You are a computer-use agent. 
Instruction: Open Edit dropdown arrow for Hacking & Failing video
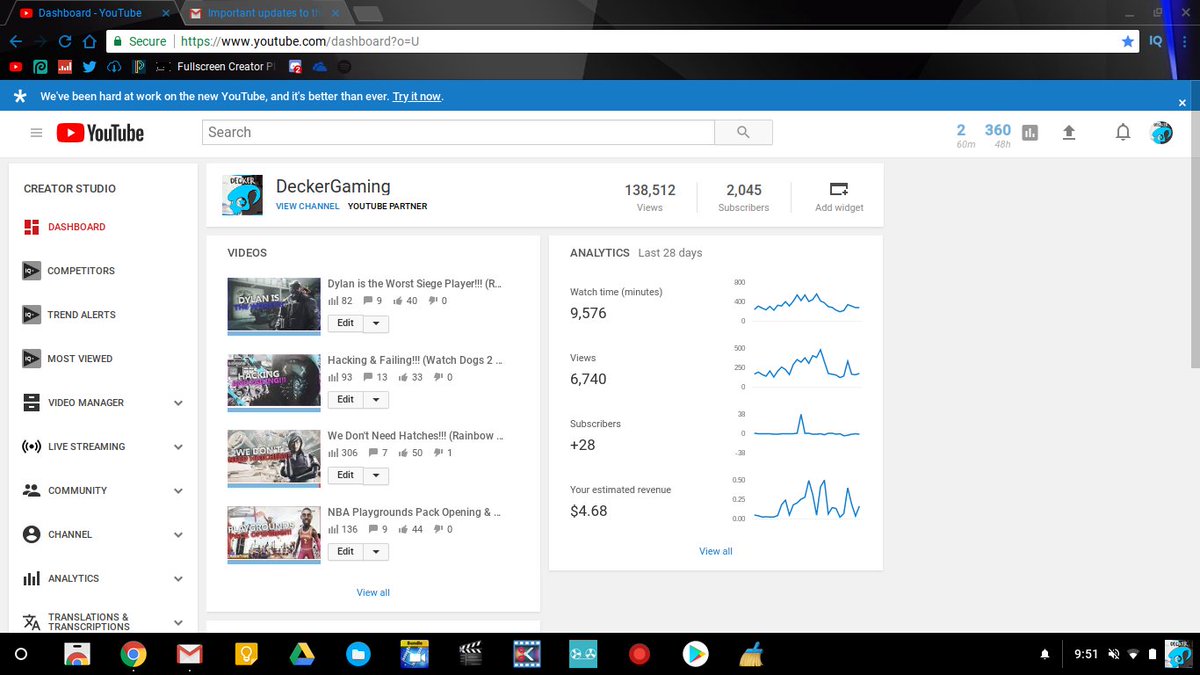[376, 399]
